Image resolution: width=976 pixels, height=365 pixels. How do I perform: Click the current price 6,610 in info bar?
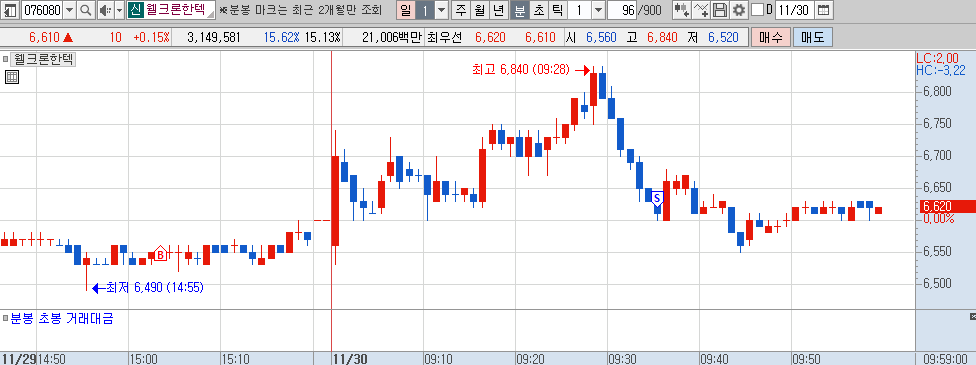coord(45,37)
